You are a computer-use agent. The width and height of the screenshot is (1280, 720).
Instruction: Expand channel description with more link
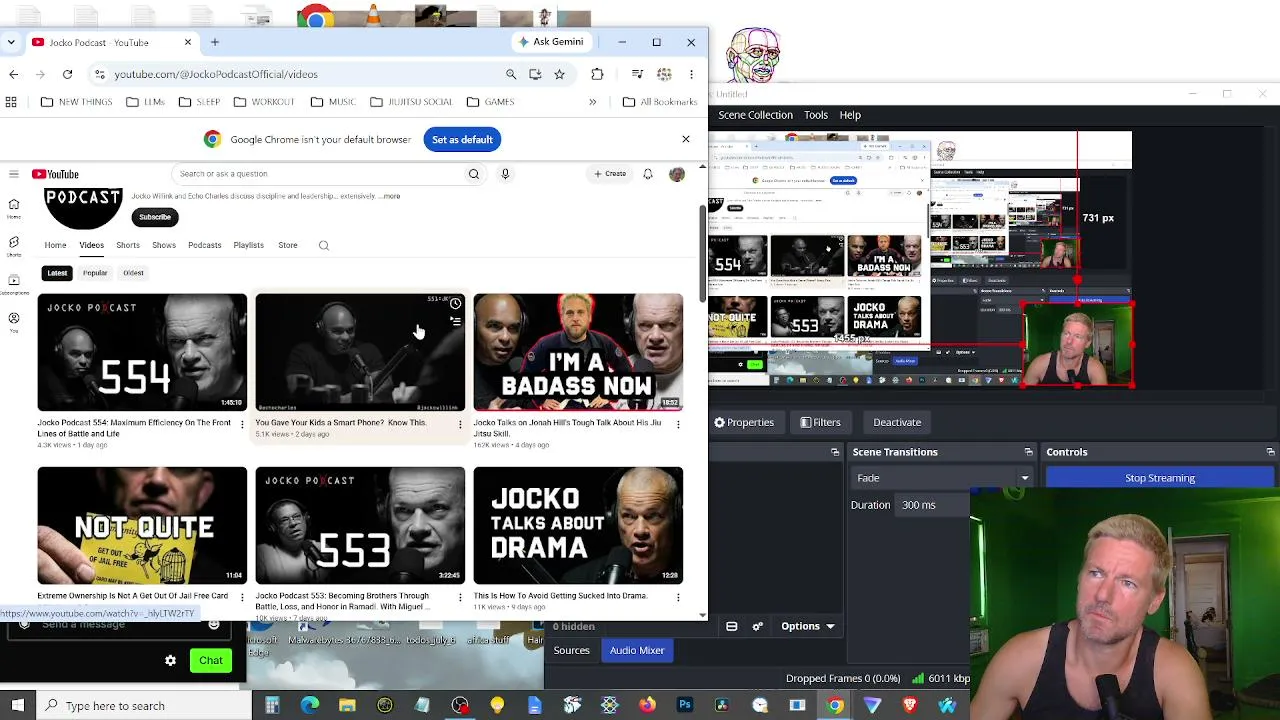(x=391, y=196)
